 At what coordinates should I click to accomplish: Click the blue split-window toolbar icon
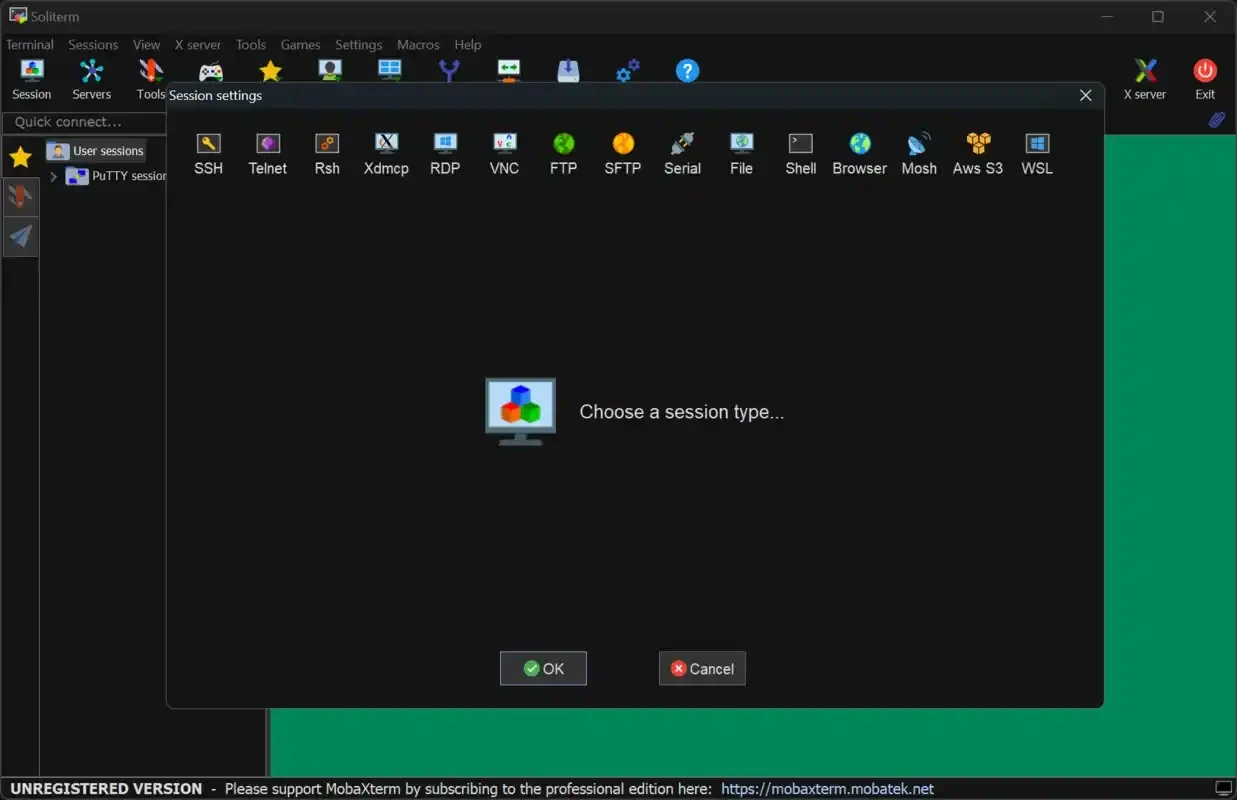pos(390,70)
